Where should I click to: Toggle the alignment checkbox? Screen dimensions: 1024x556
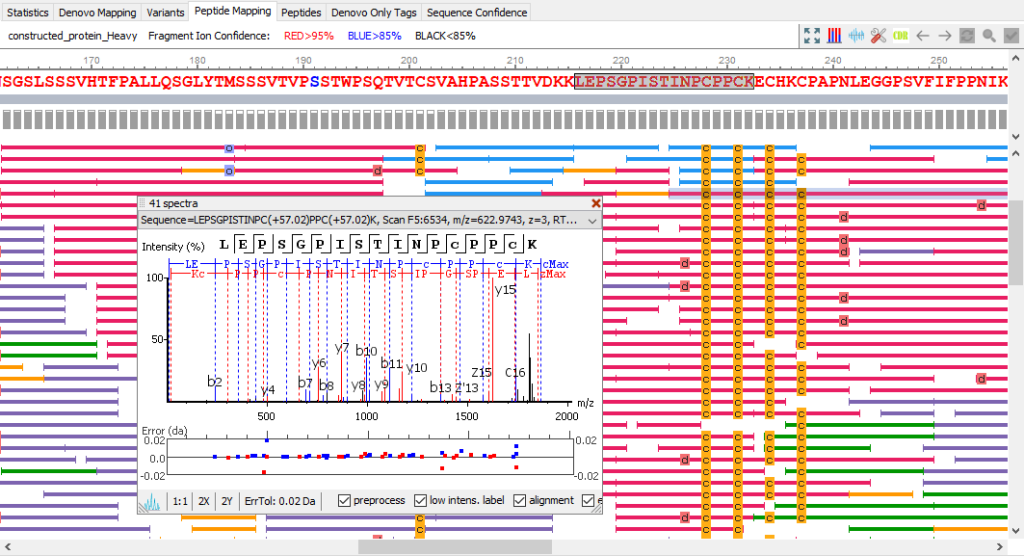pyautogui.click(x=520, y=500)
